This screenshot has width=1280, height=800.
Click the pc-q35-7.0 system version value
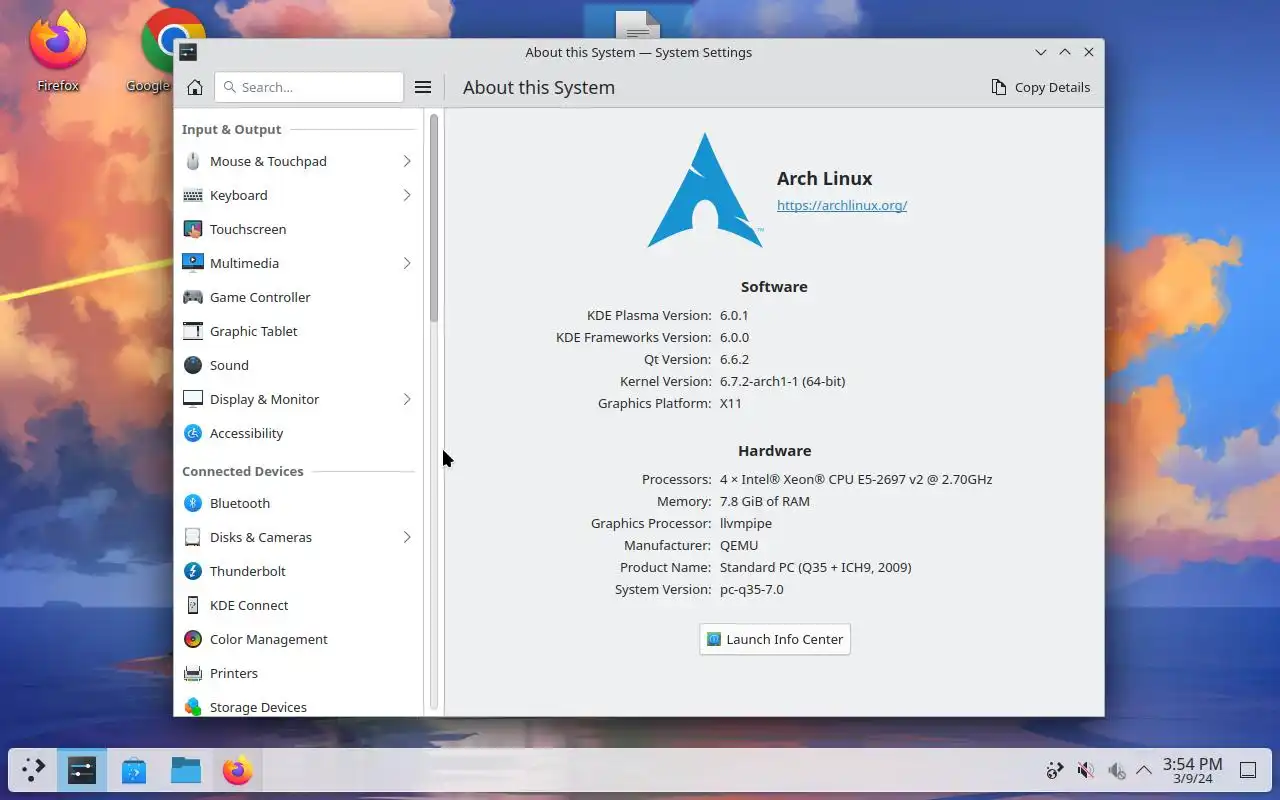pyautogui.click(x=752, y=589)
